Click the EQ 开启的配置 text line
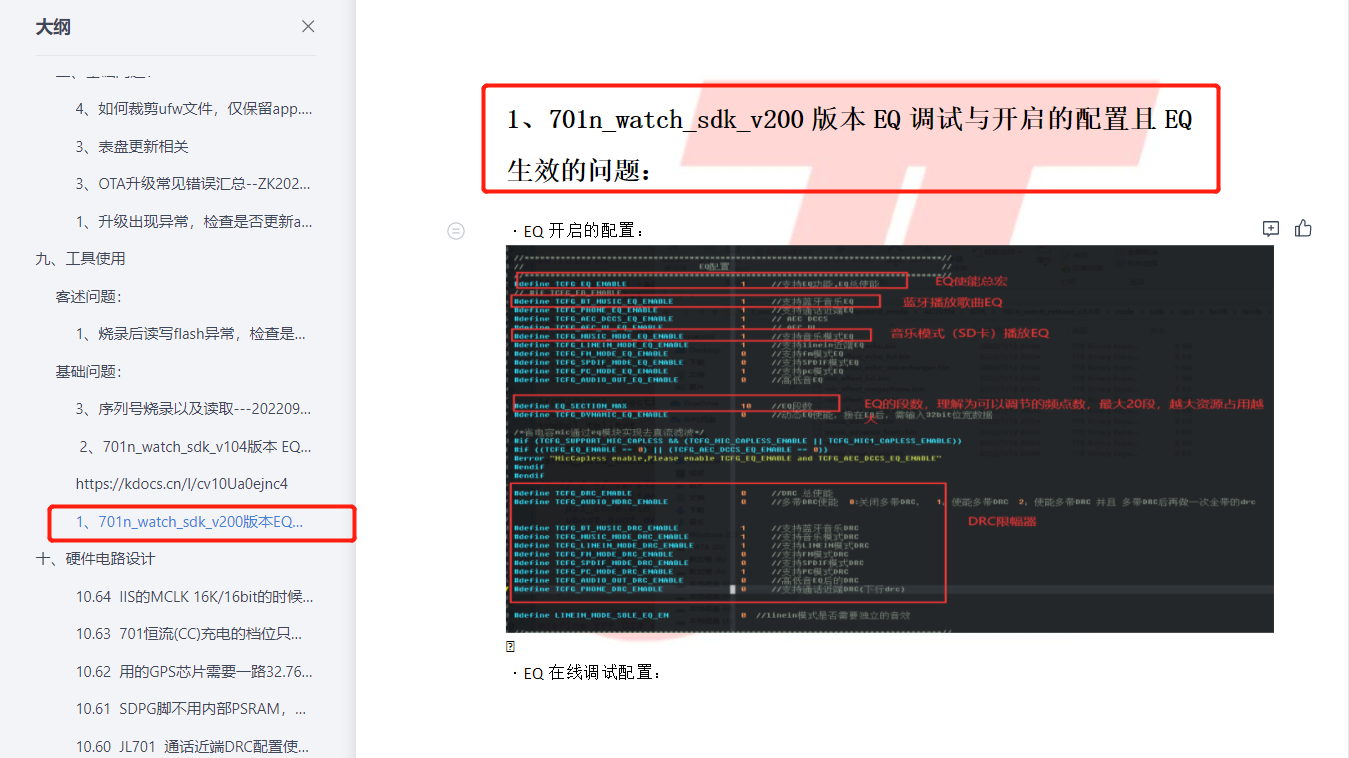 (580, 232)
